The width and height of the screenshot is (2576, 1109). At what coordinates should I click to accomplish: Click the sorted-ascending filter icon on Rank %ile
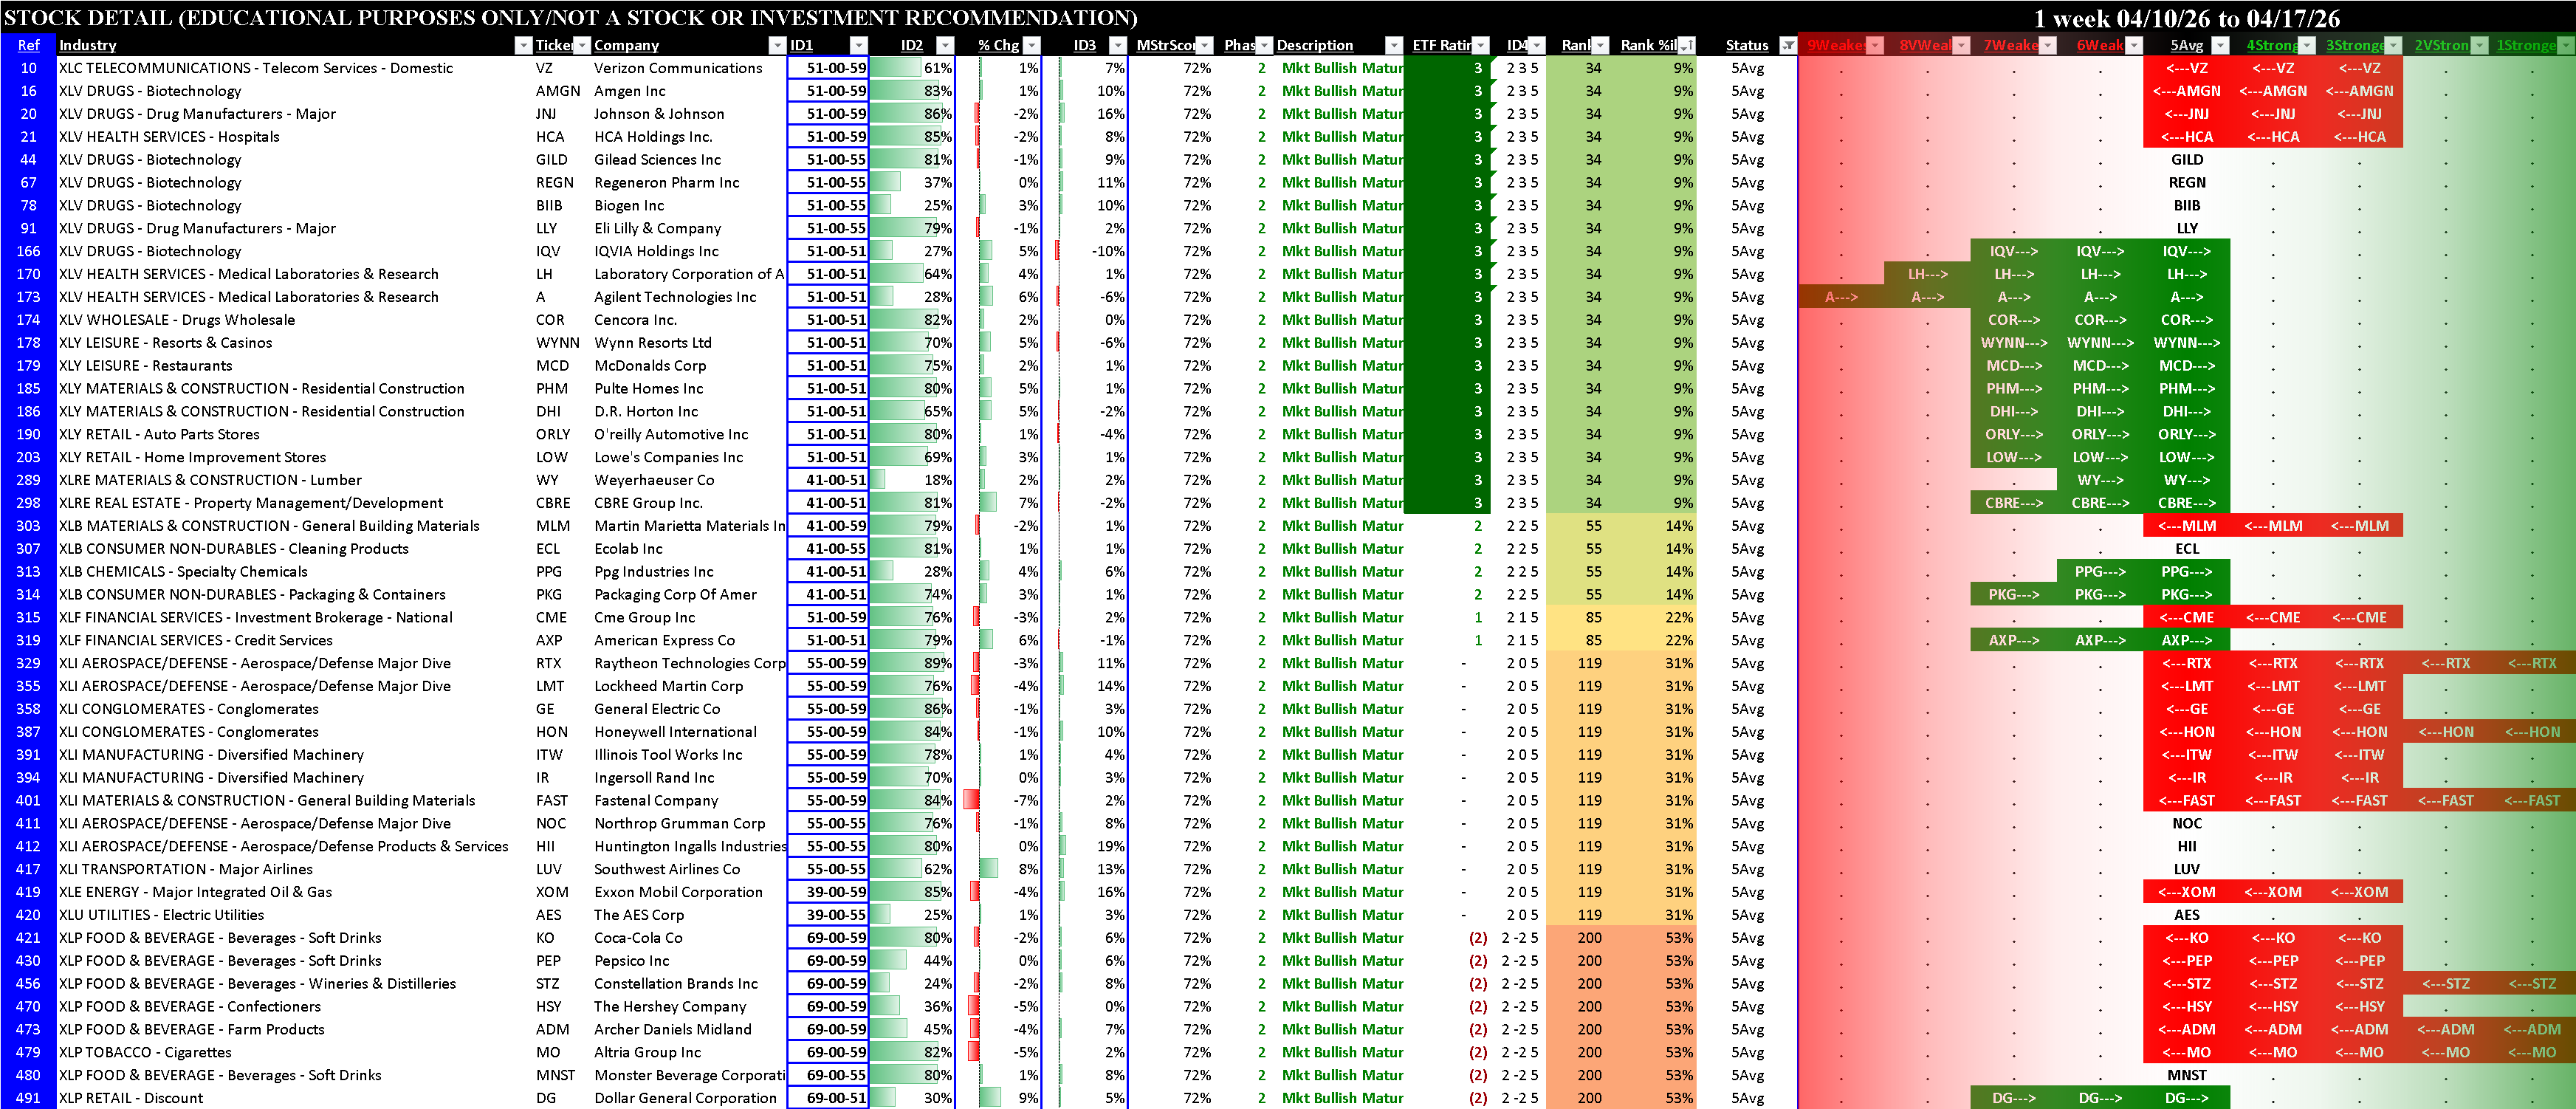point(1687,45)
